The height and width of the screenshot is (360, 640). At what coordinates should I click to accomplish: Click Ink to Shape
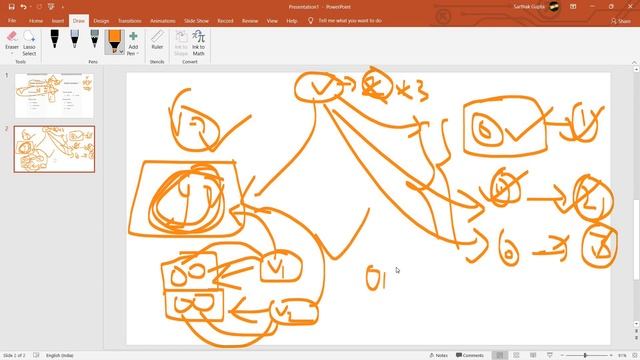181,43
